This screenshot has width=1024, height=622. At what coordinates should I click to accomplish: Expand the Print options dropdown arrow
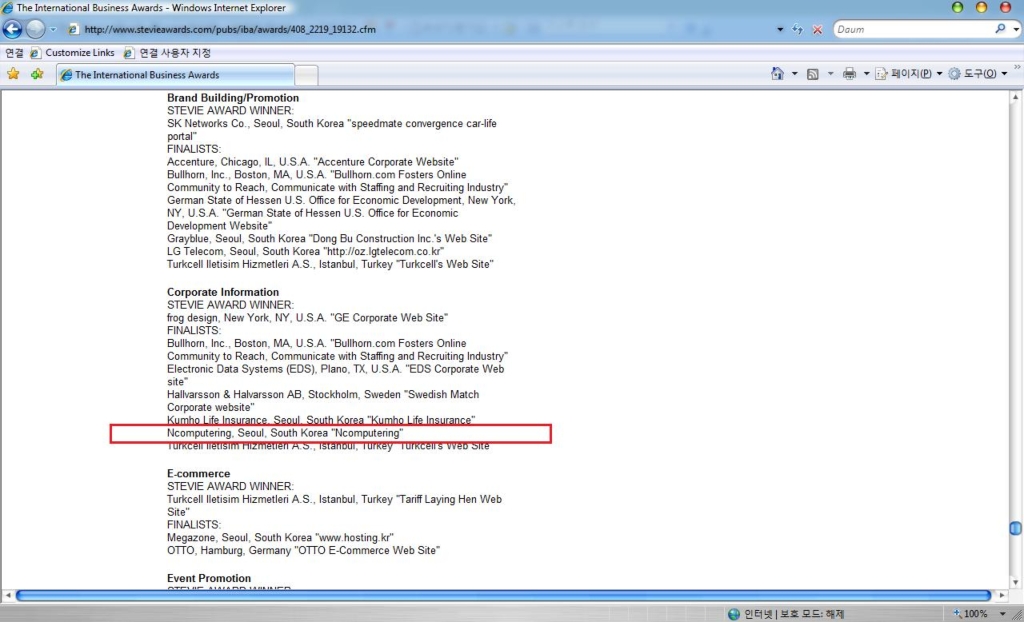click(867, 74)
